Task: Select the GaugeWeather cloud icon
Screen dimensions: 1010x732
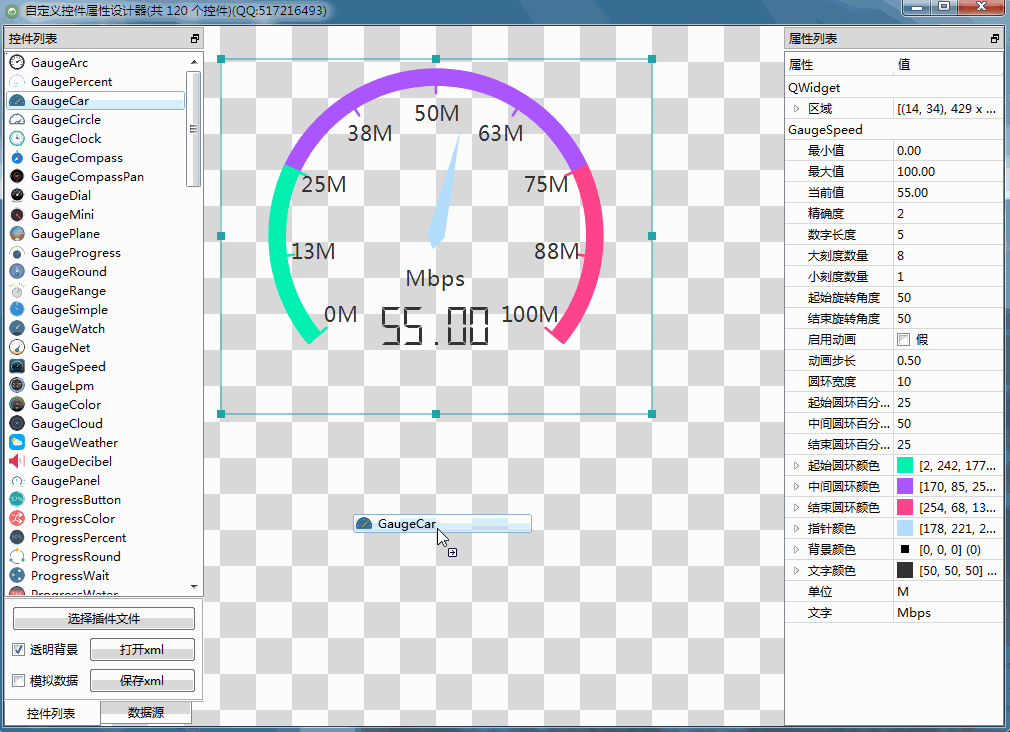Action: [x=17, y=443]
